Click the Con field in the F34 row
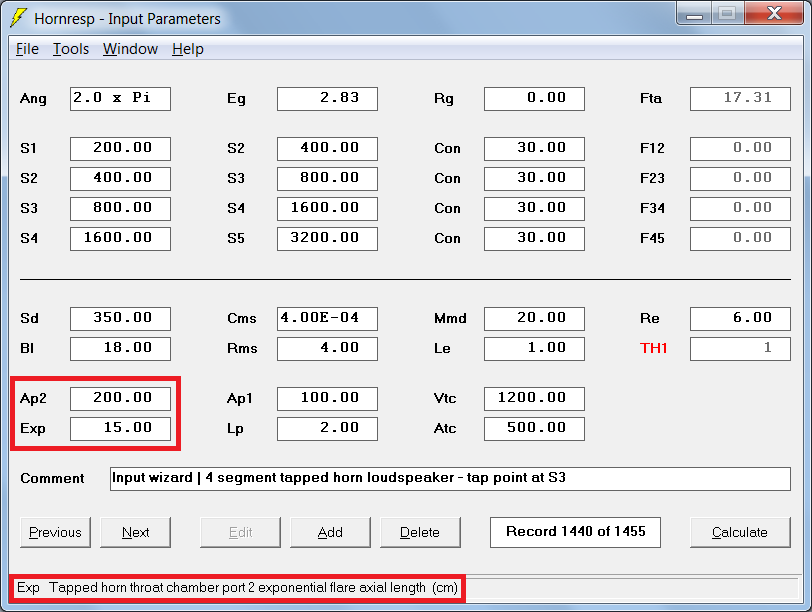The image size is (812, 612). tap(534, 209)
